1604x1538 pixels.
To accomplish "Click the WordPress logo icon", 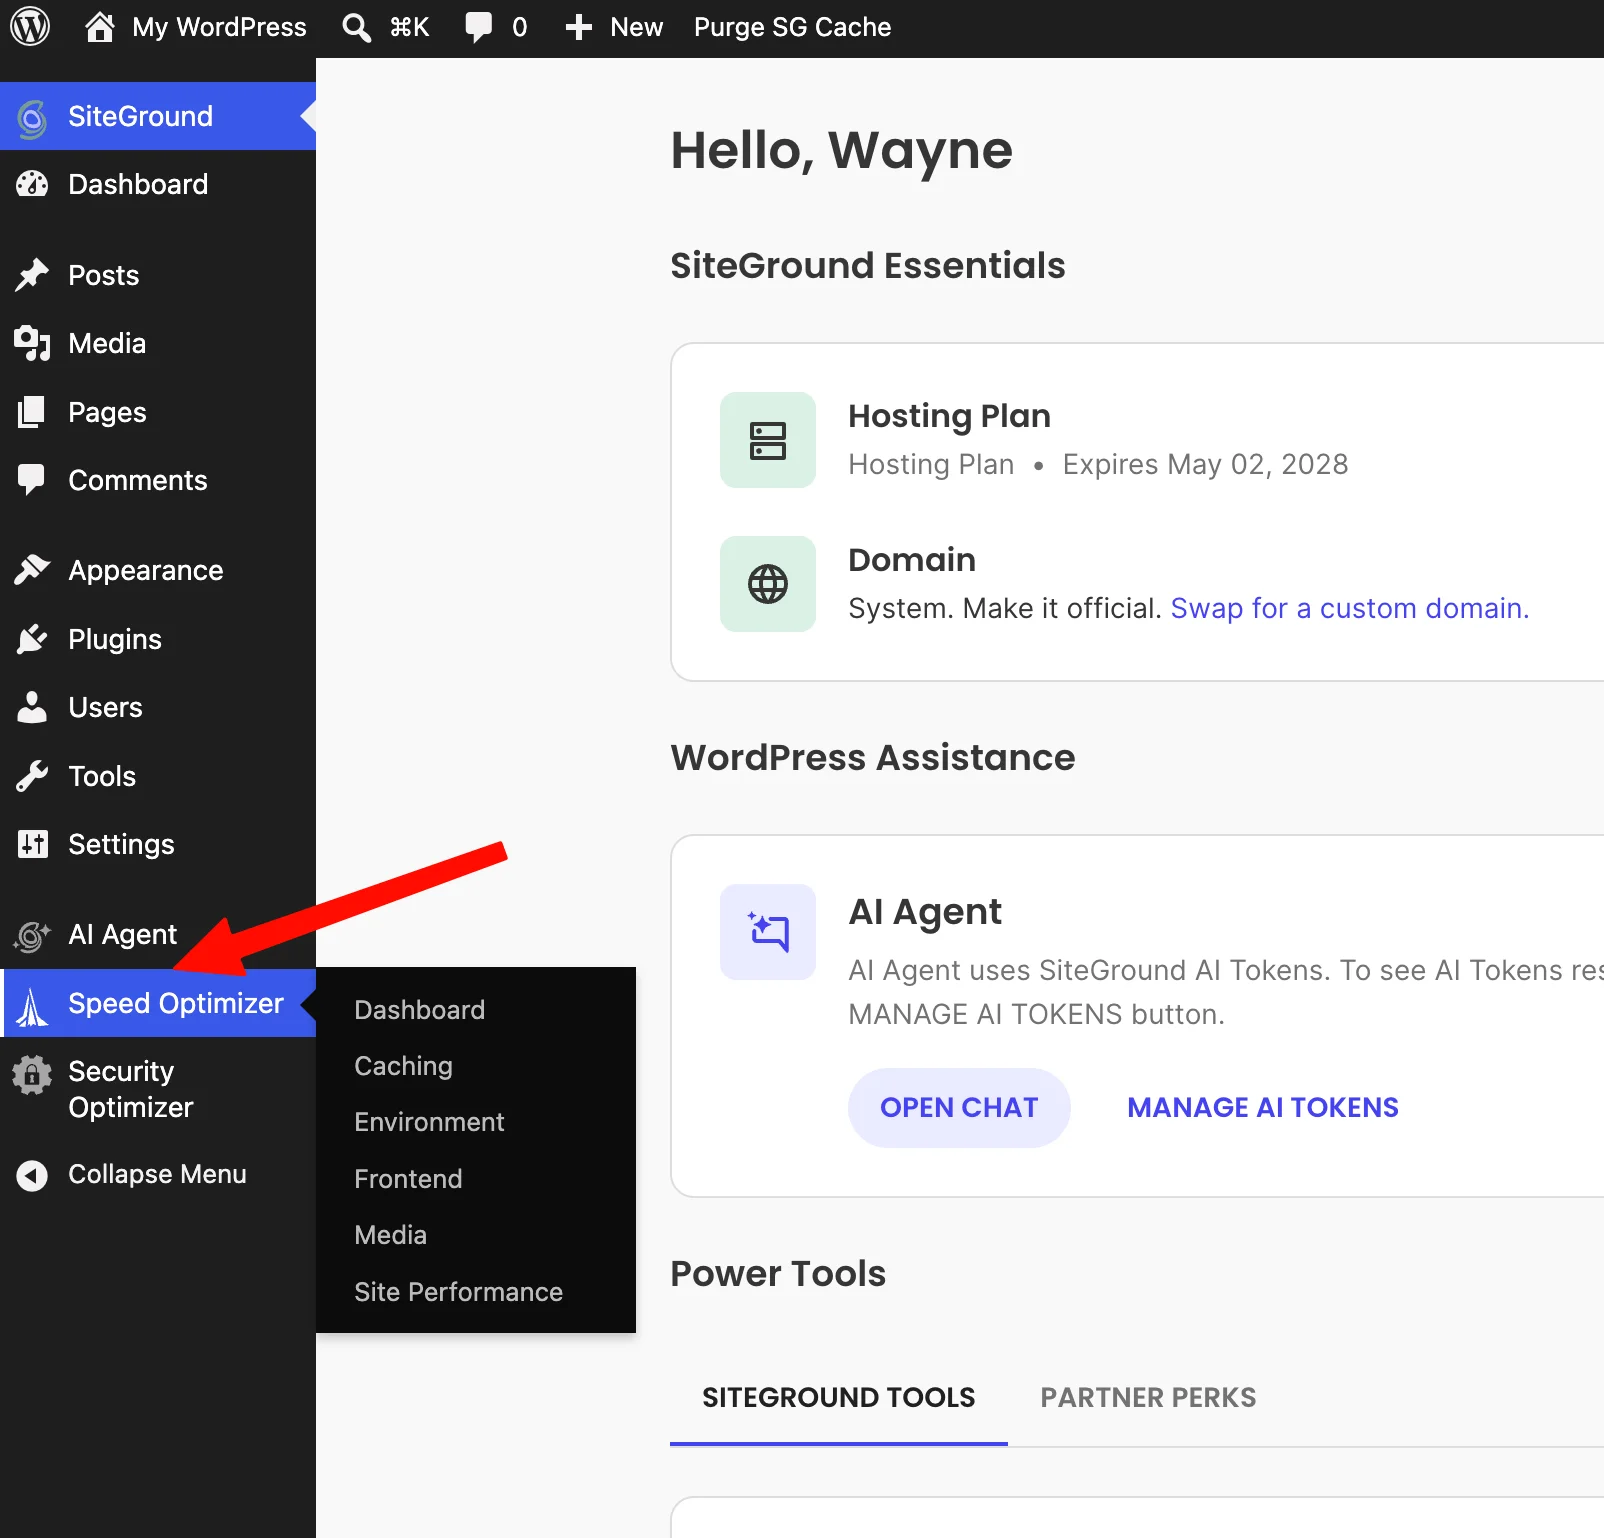I will (x=30, y=27).
